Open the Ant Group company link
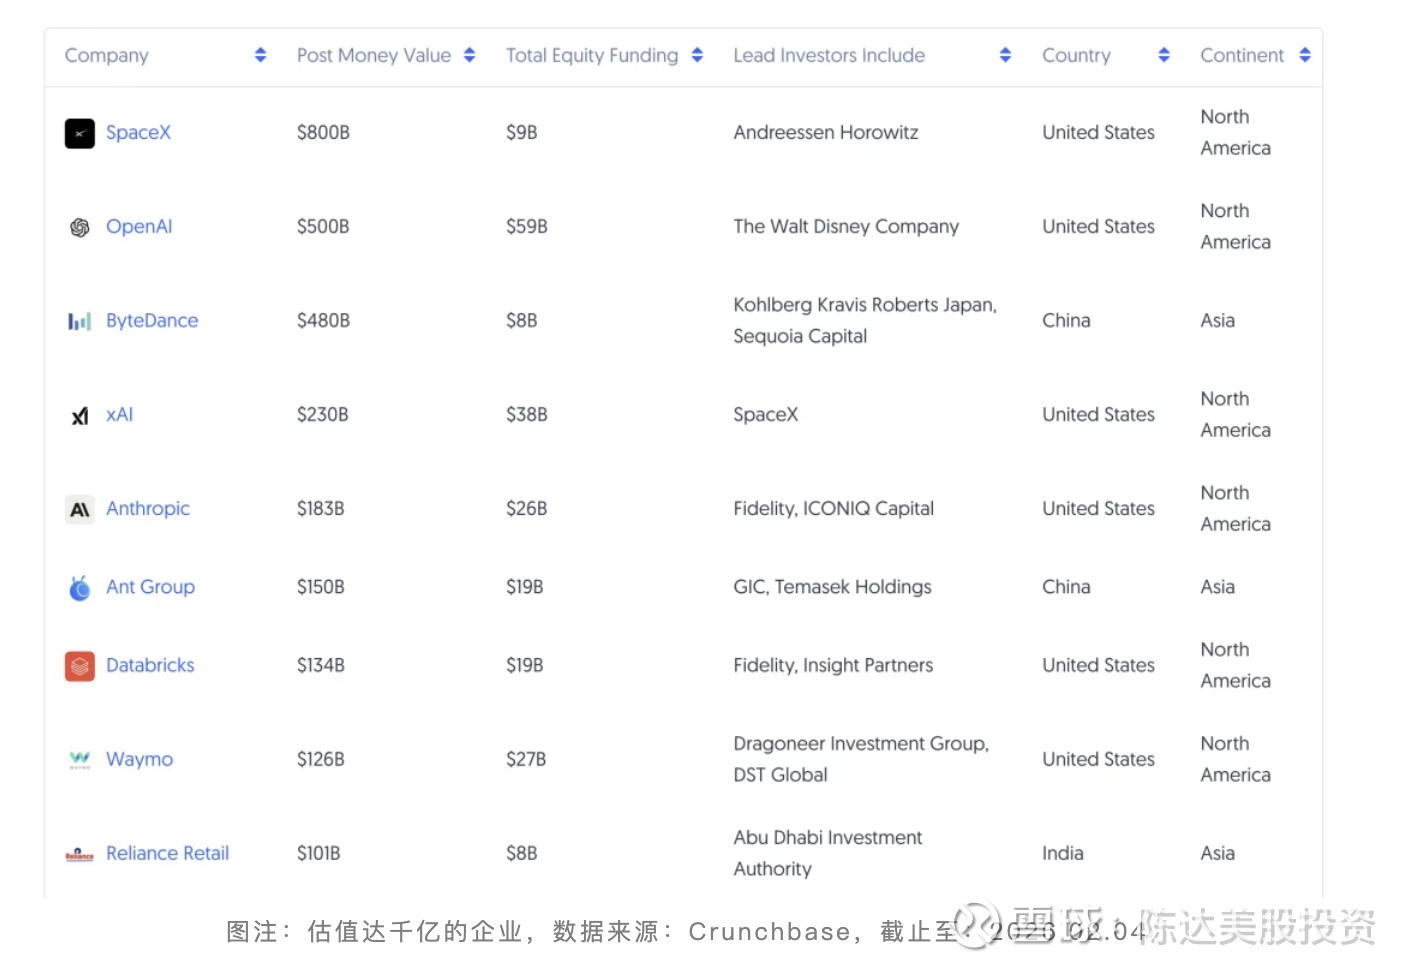1418x970 pixels. coord(151,587)
